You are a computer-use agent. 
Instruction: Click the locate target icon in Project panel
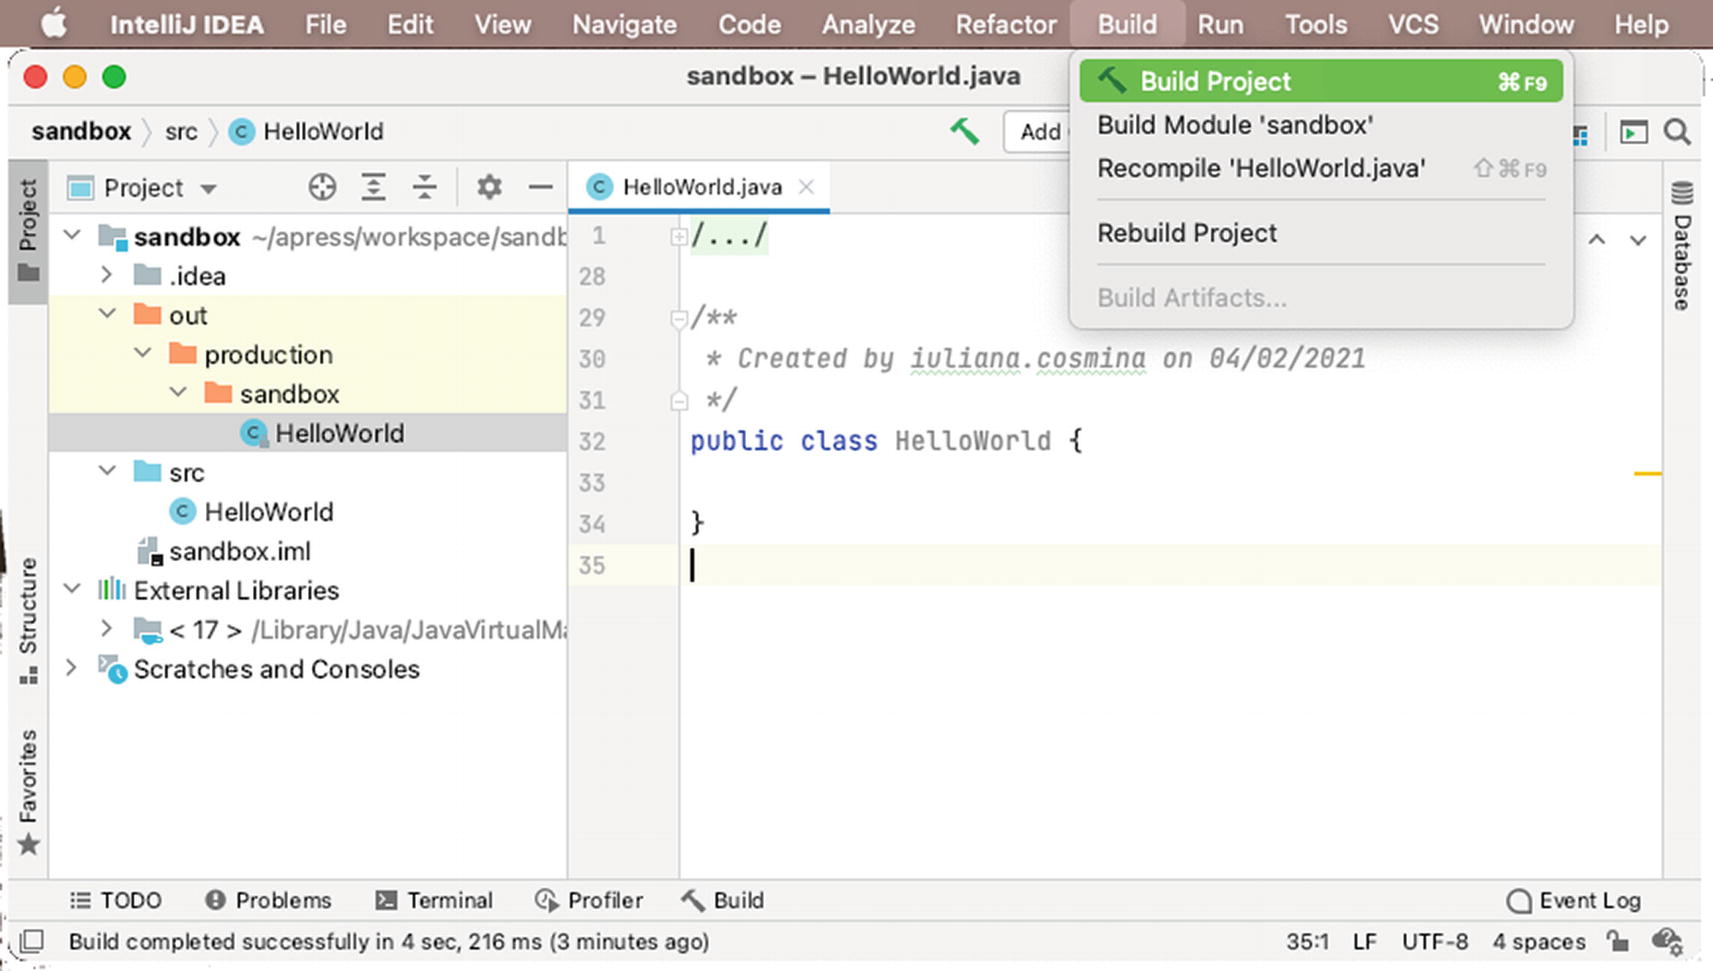(322, 187)
